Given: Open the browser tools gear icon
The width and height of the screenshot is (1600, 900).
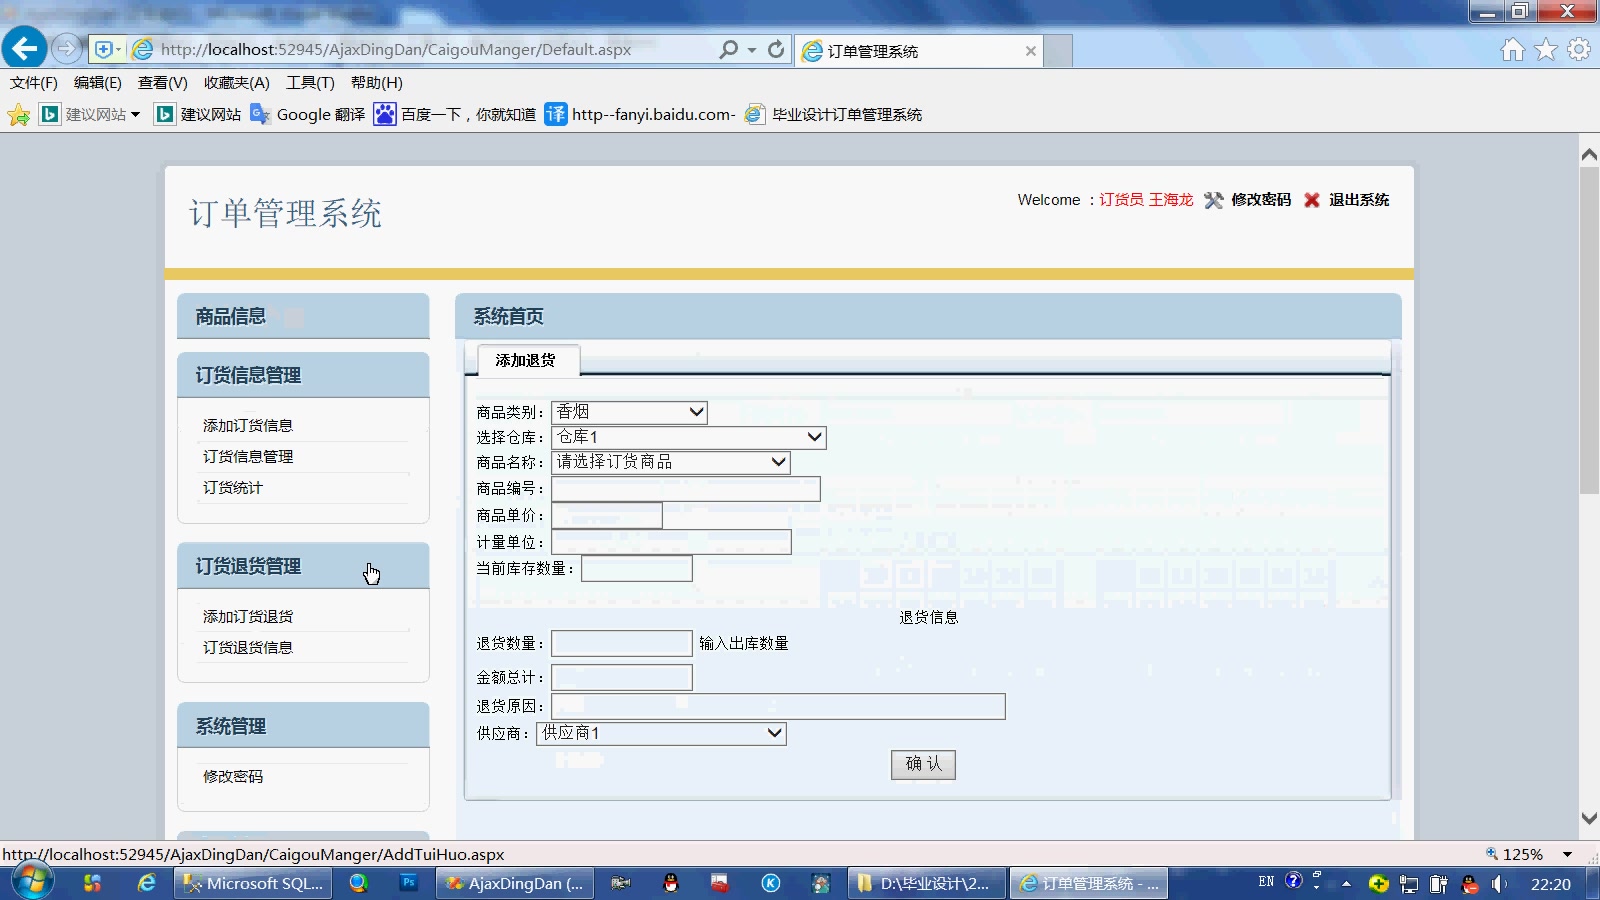Looking at the screenshot, I should [x=1579, y=49].
